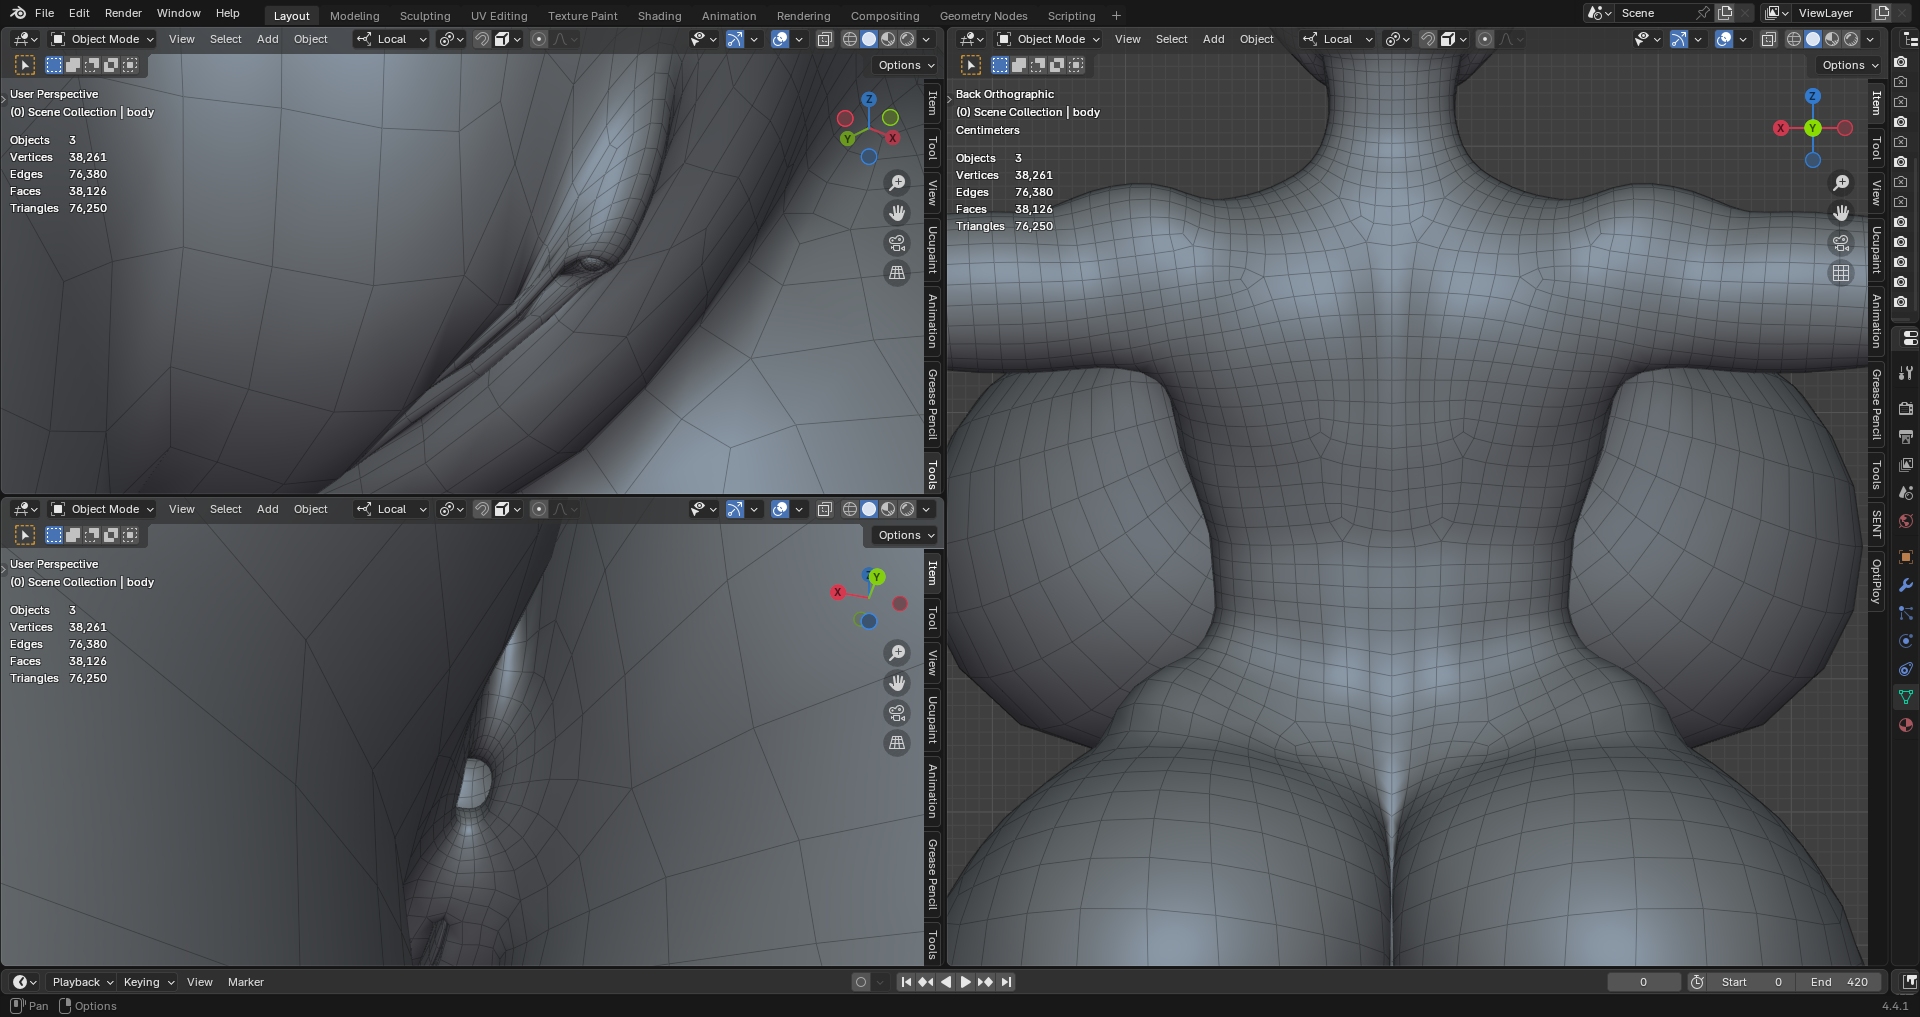1920x1017 pixels.
Task: Expand the Options dropdown in bottom-left viewport
Action: pos(905,535)
